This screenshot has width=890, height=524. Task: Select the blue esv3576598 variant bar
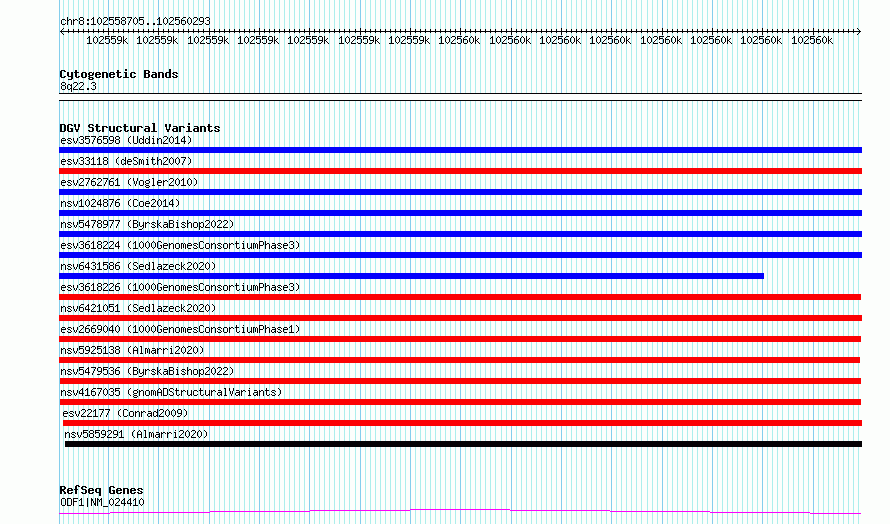460,150
